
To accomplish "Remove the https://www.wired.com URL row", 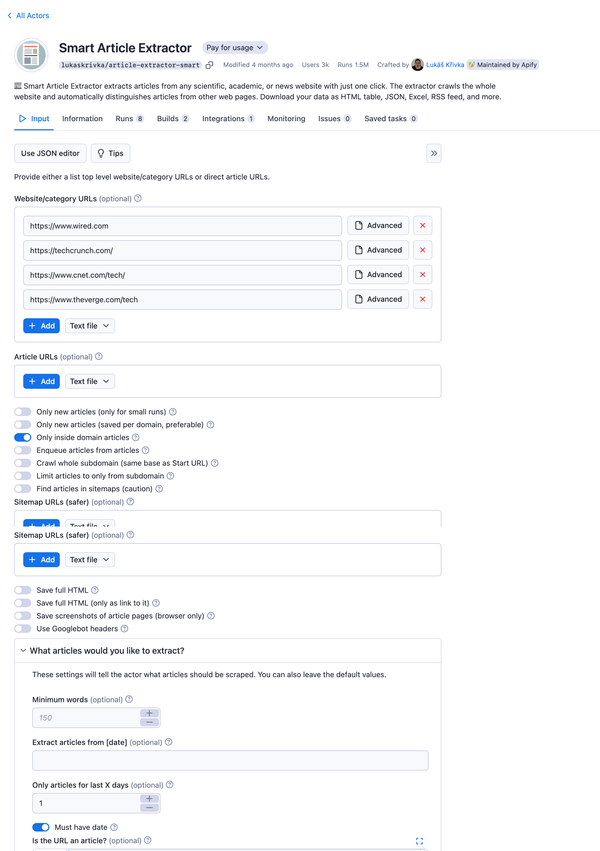I will (422, 225).
